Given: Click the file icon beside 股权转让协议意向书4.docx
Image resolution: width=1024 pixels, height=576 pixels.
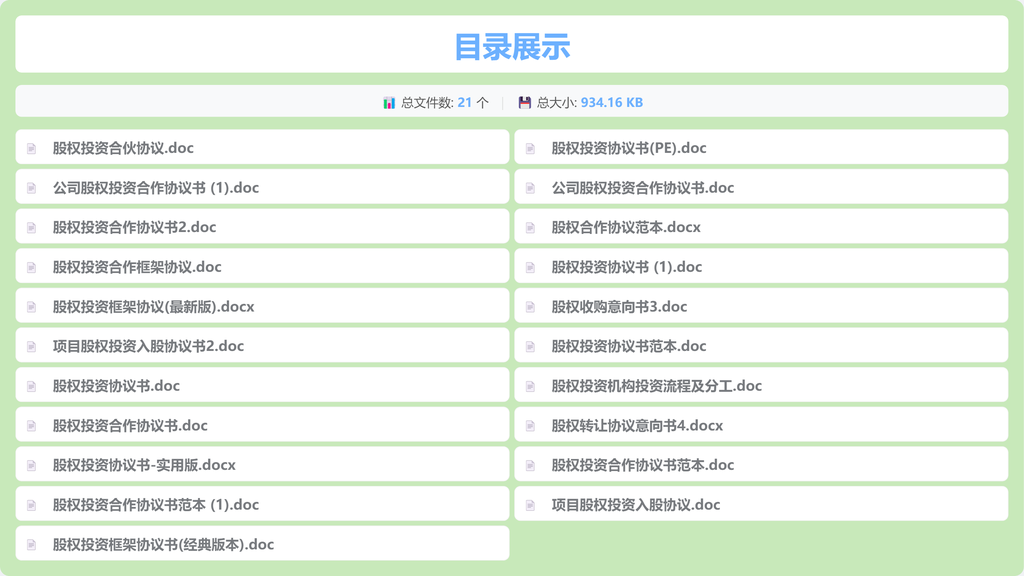Looking at the screenshot, I should (x=530, y=426).
